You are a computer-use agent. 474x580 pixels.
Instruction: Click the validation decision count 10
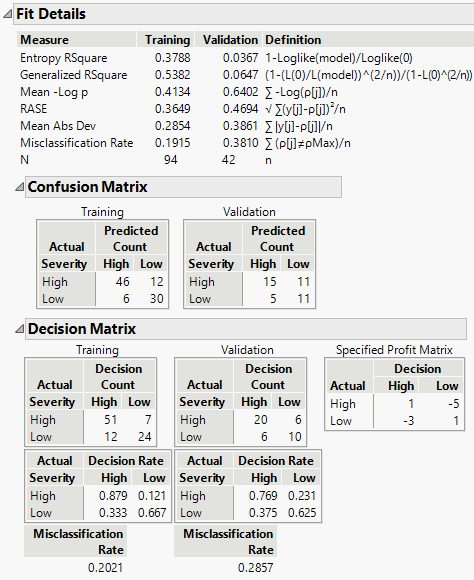[295, 437]
